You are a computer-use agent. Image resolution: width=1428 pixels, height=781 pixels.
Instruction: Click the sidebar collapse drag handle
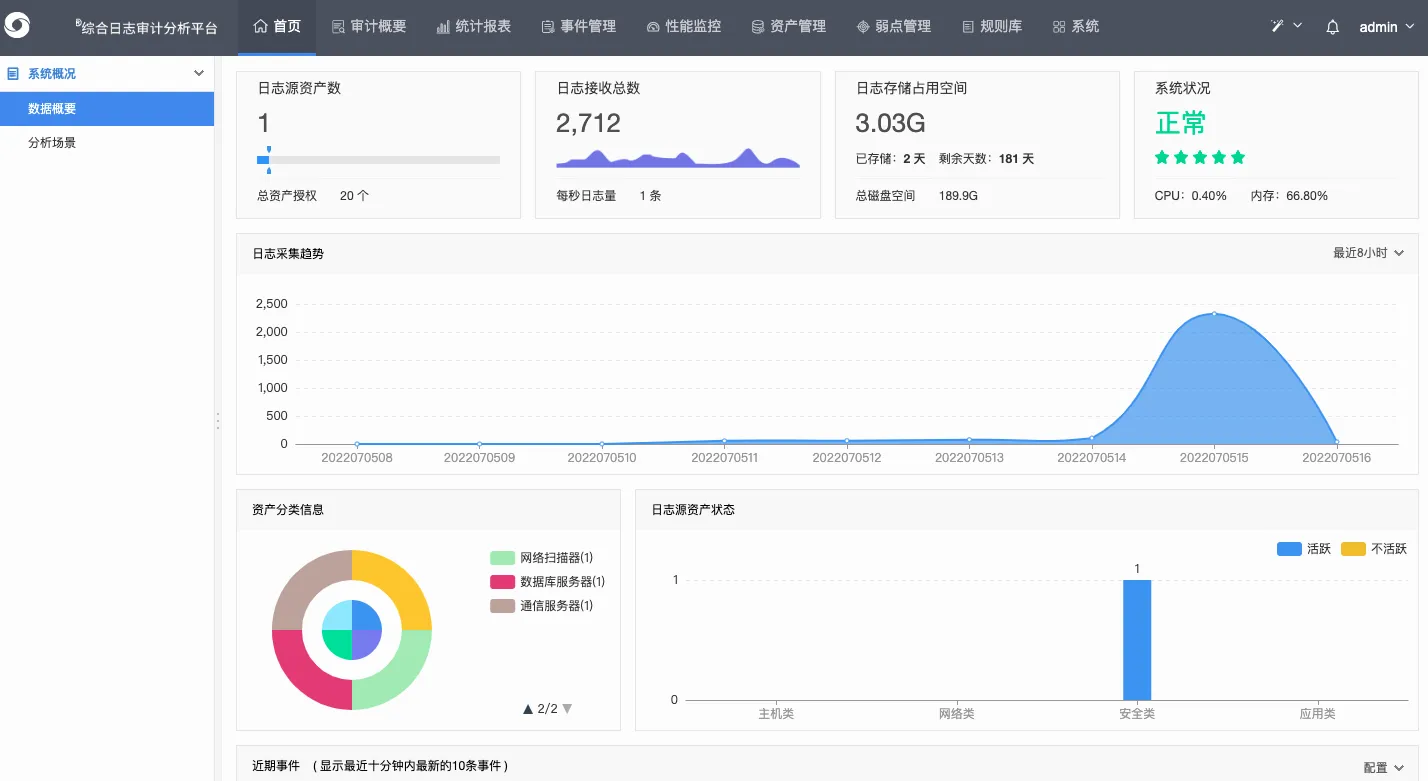point(218,421)
